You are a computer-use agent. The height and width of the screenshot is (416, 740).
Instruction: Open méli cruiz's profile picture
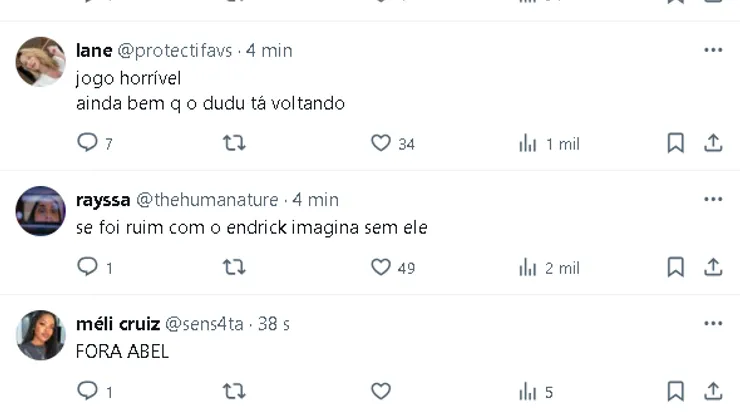tap(41, 335)
